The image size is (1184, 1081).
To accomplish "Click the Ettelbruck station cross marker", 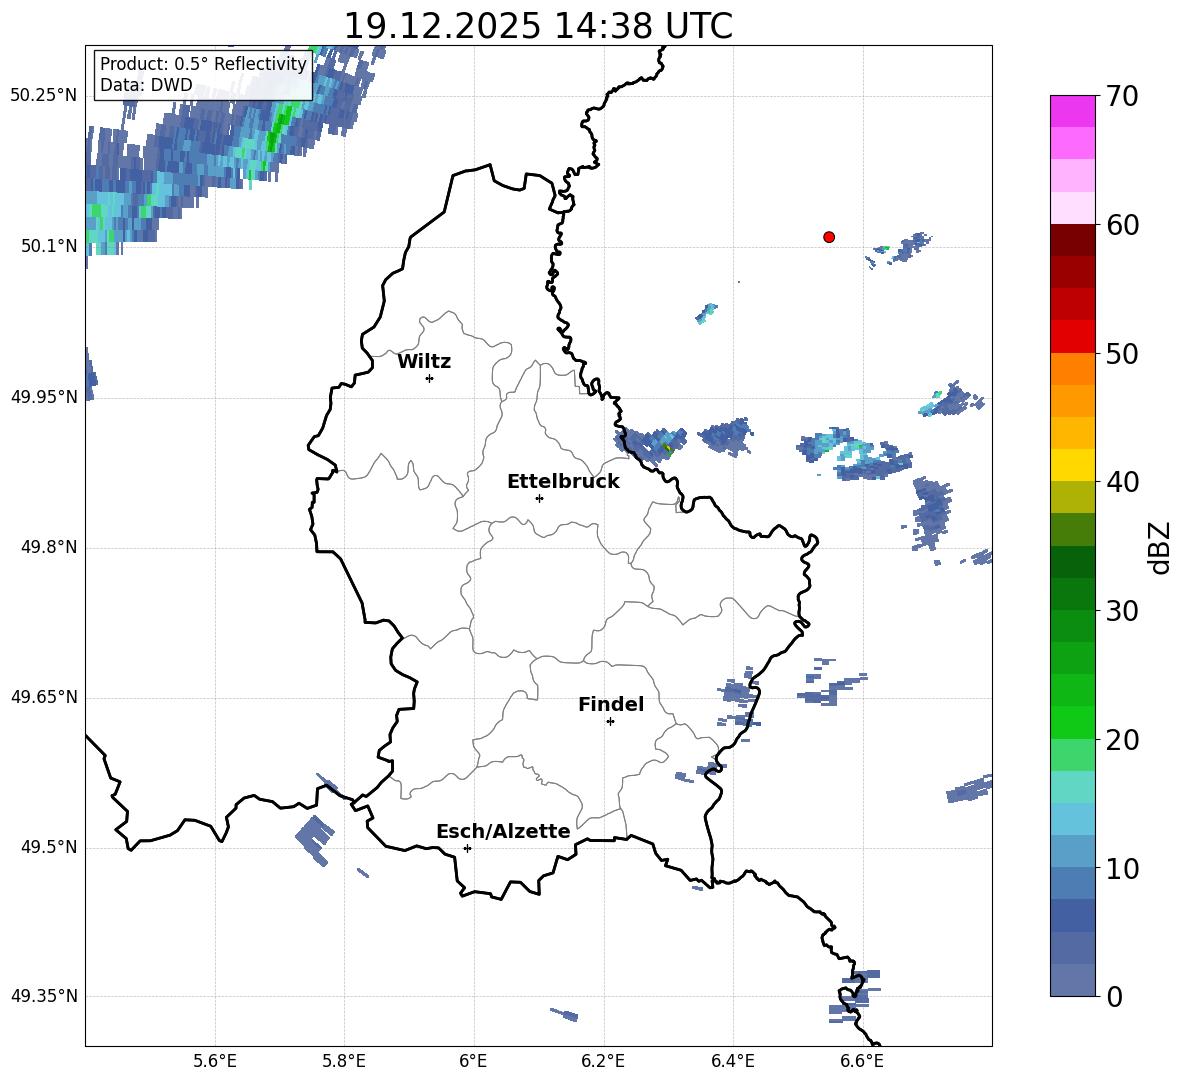I will (x=539, y=498).
